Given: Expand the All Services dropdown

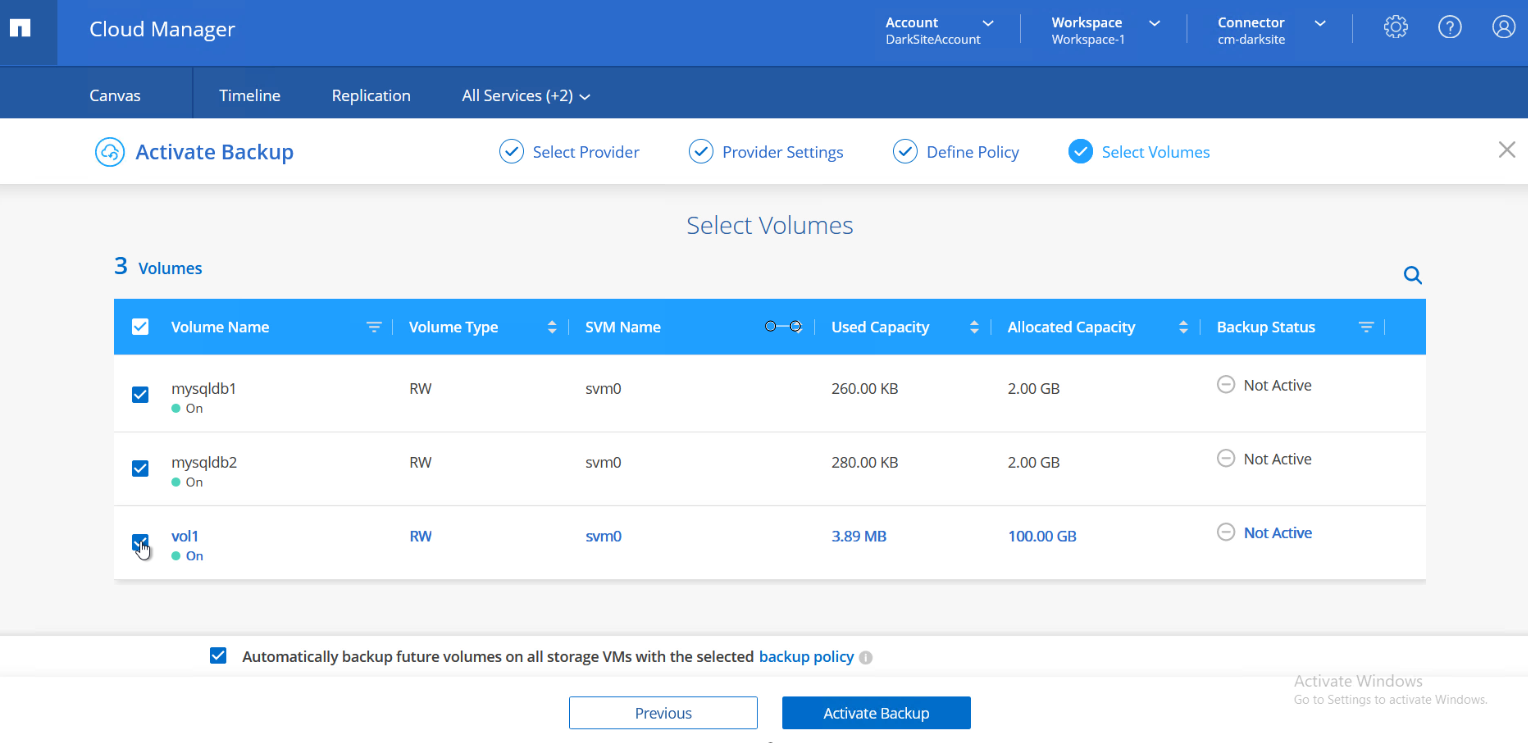Looking at the screenshot, I should pyautogui.click(x=526, y=95).
